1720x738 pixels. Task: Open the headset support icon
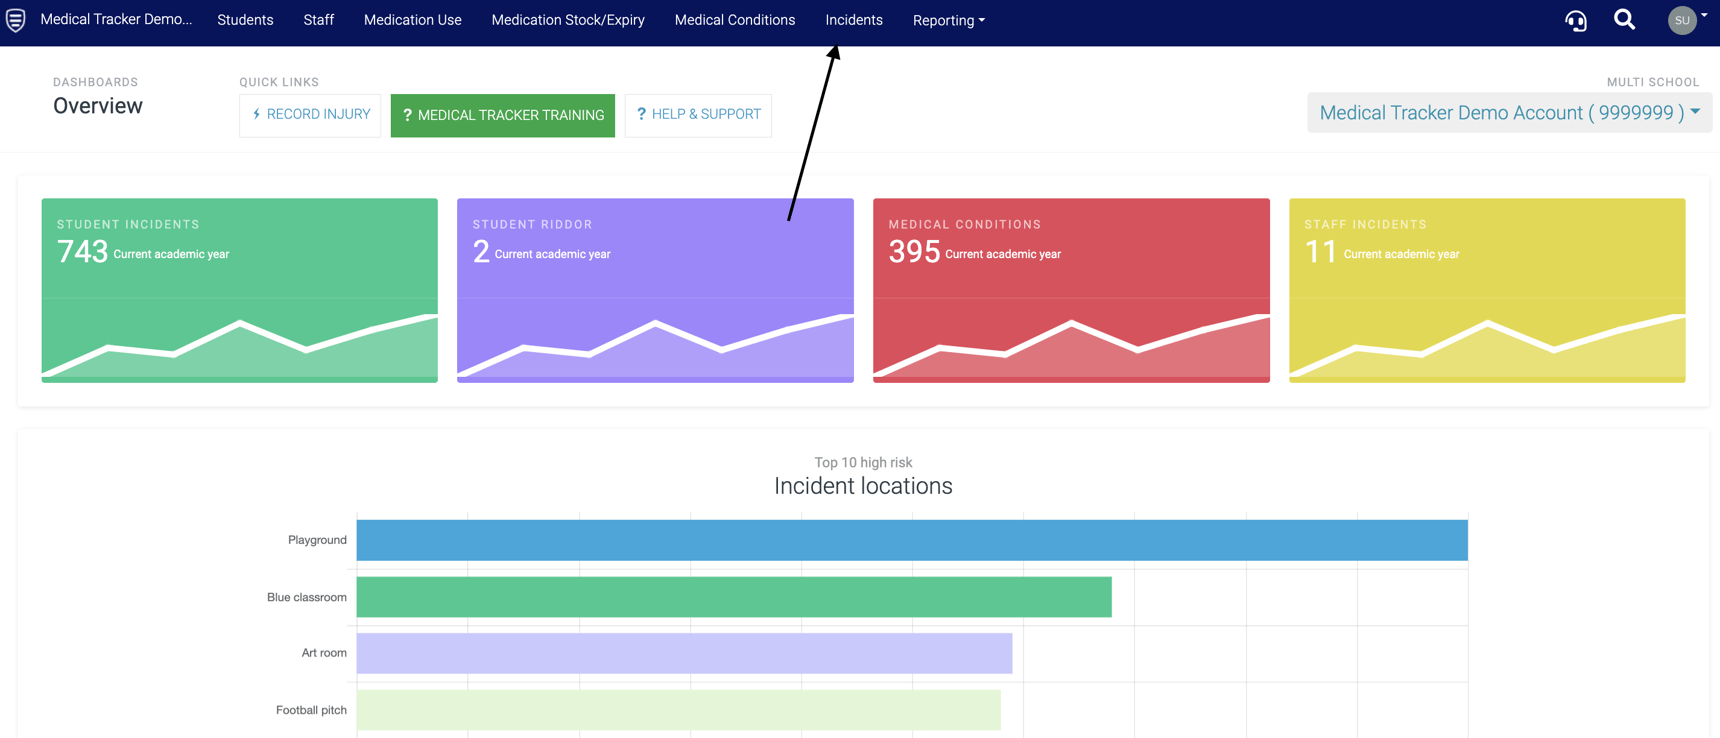(1576, 20)
